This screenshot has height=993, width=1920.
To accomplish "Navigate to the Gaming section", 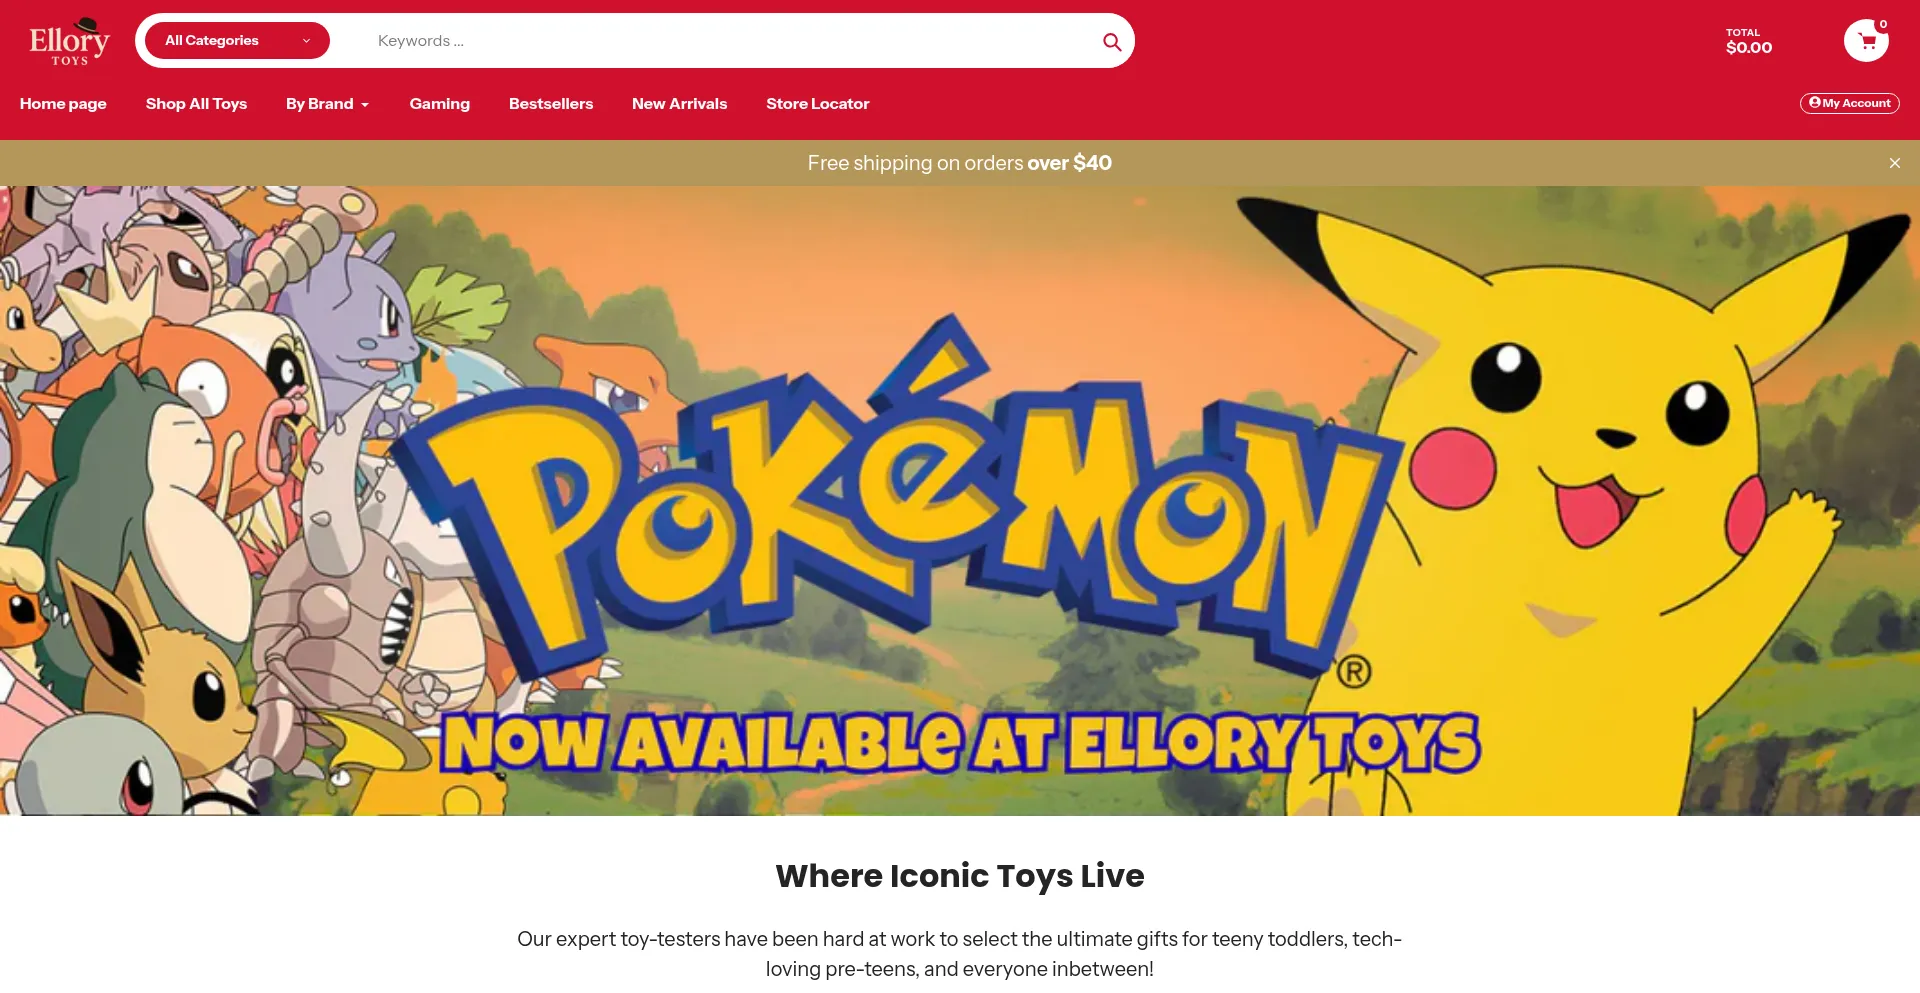I will [x=439, y=104].
